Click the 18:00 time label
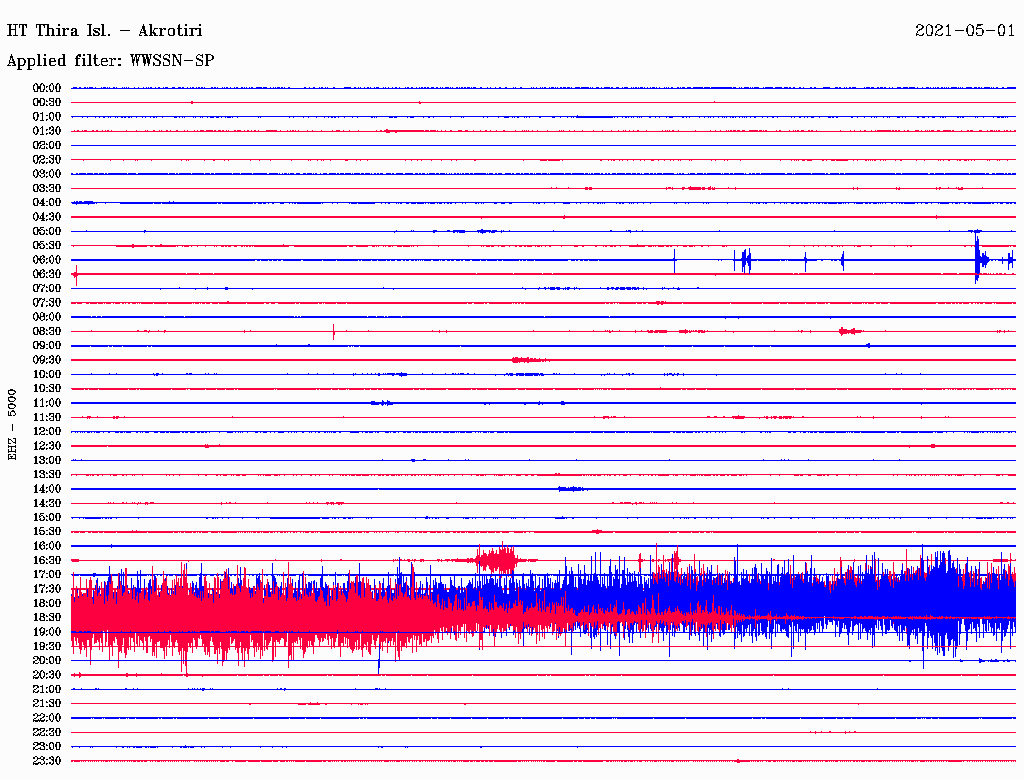Screen dimensions: 1024x780 pyautogui.click(x=47, y=603)
